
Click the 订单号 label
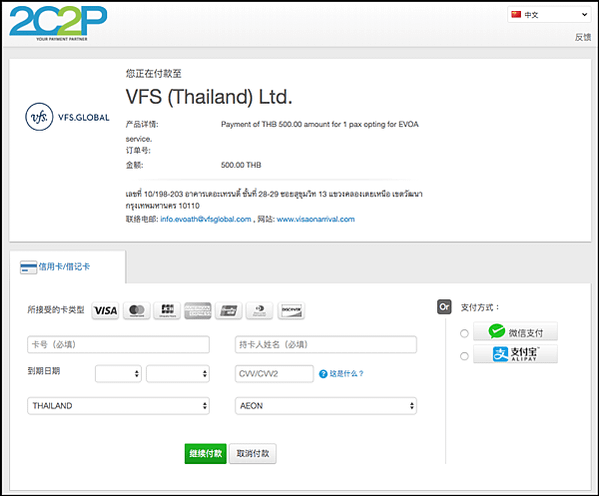coord(138,151)
